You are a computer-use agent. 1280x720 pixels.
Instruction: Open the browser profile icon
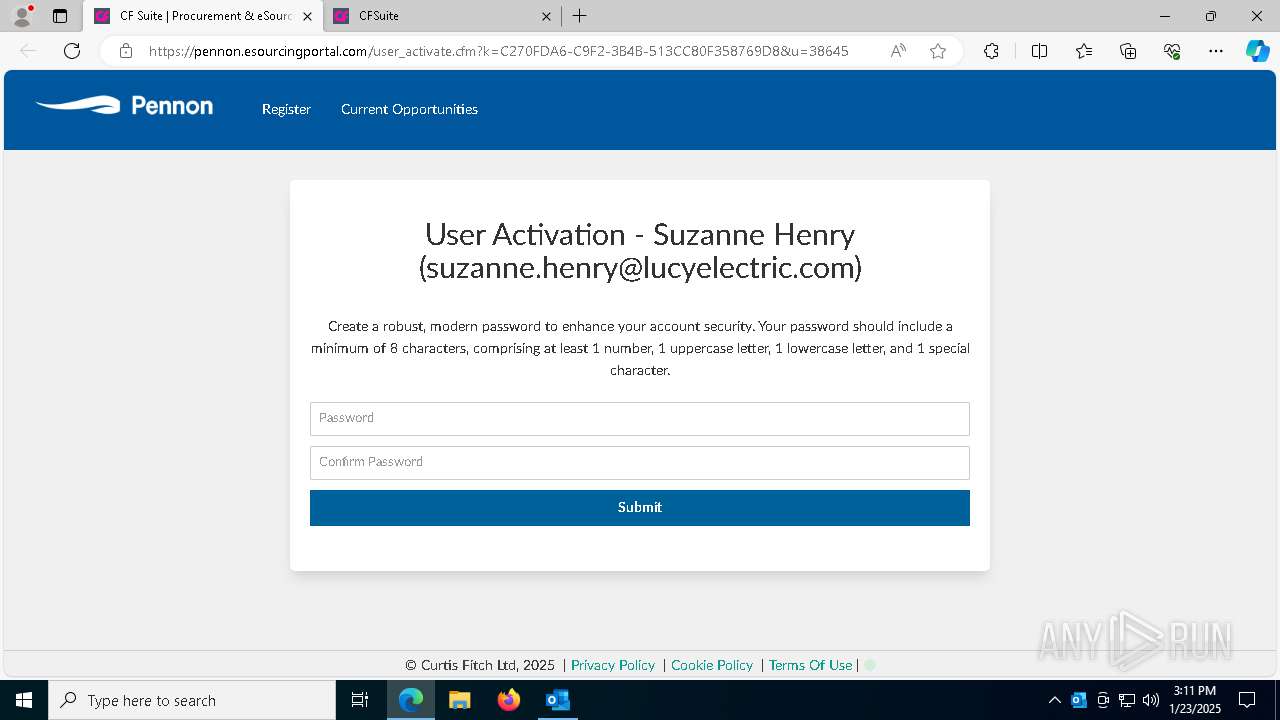[x=22, y=16]
